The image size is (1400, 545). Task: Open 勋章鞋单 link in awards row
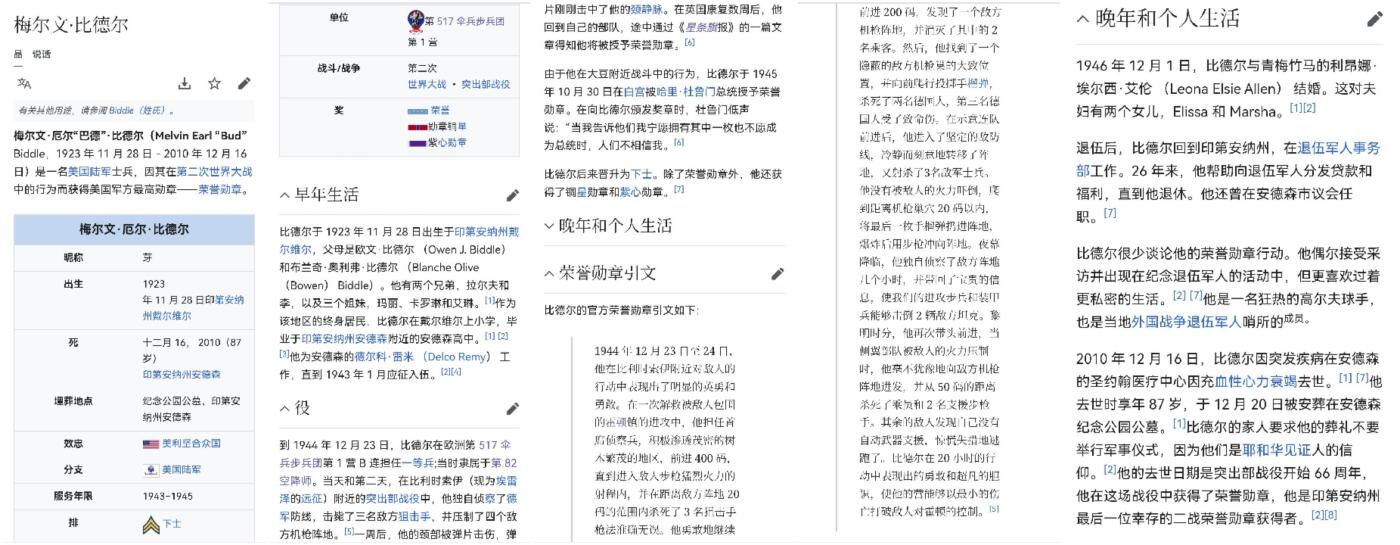(x=447, y=126)
